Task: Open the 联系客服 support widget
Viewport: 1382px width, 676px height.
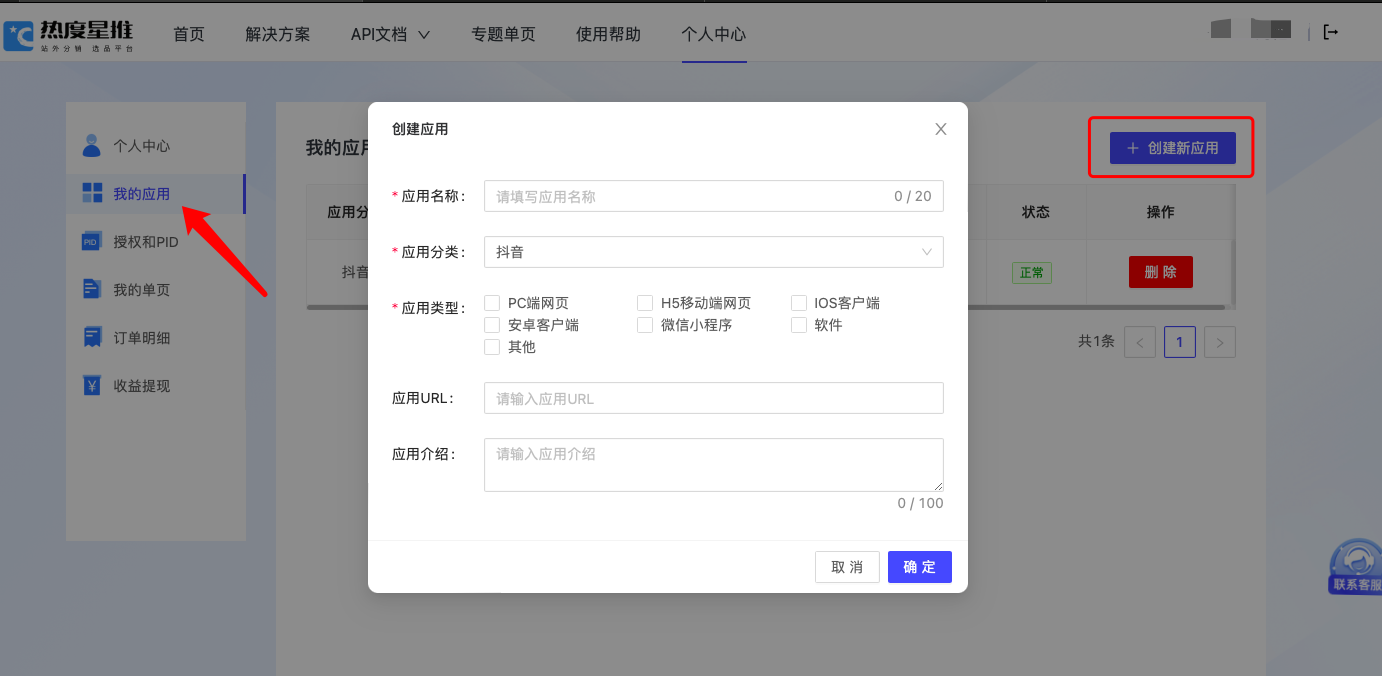Action: tap(1356, 567)
